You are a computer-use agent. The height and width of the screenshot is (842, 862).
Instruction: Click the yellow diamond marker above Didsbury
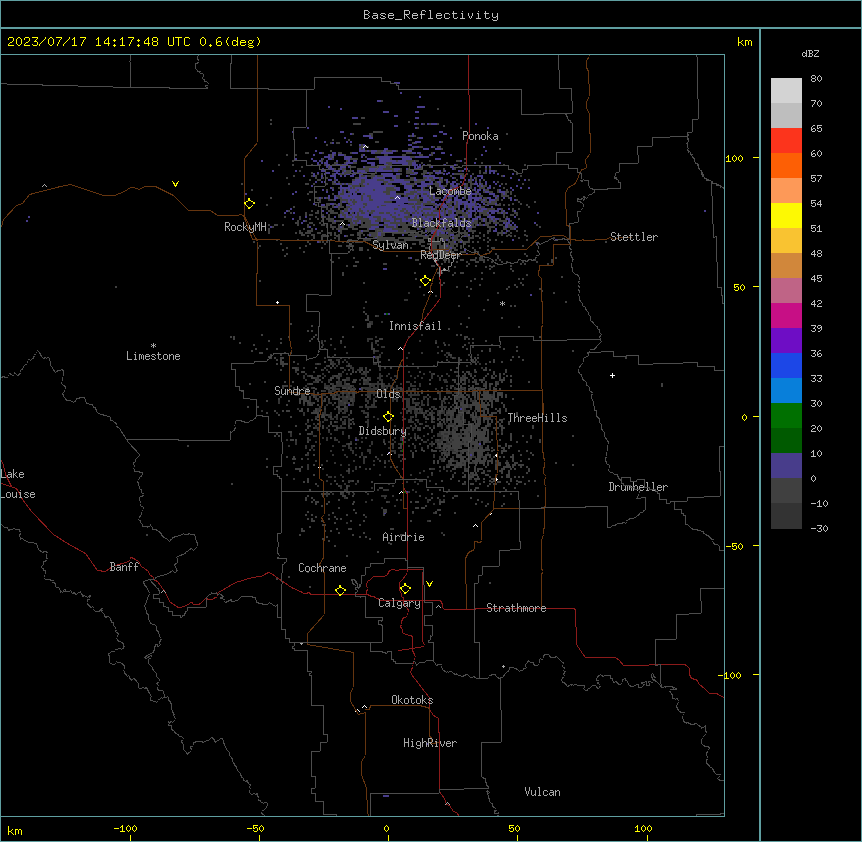click(388, 416)
